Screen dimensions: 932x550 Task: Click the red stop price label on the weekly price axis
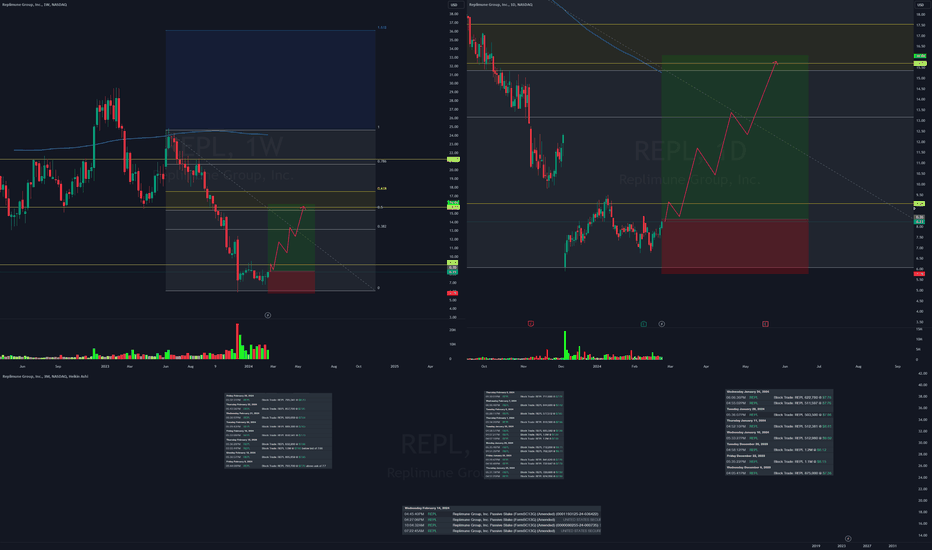[x=452, y=293]
